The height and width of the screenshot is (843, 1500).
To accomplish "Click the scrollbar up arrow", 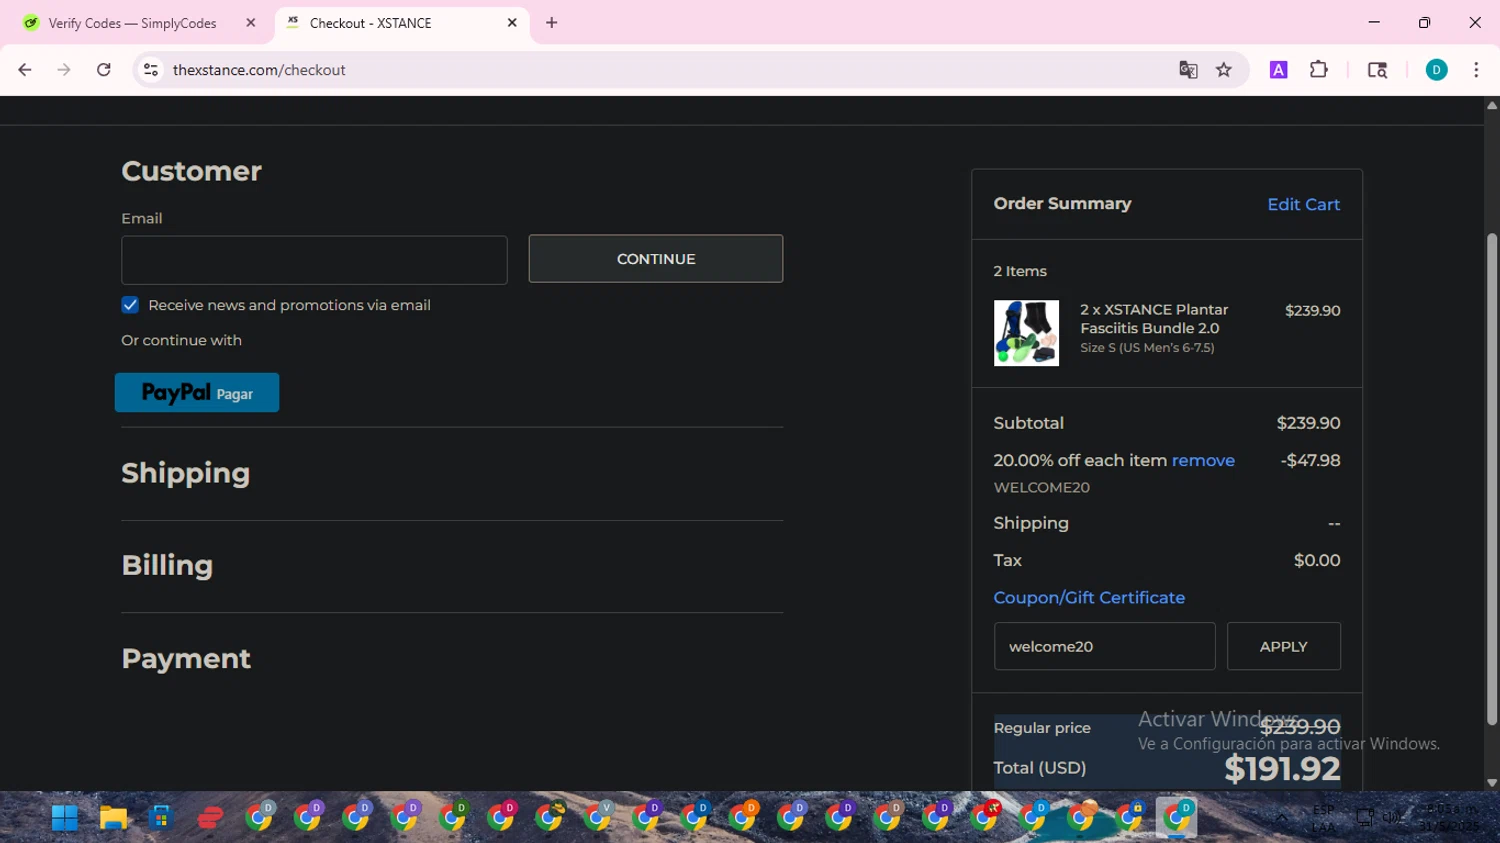I will click(1492, 104).
